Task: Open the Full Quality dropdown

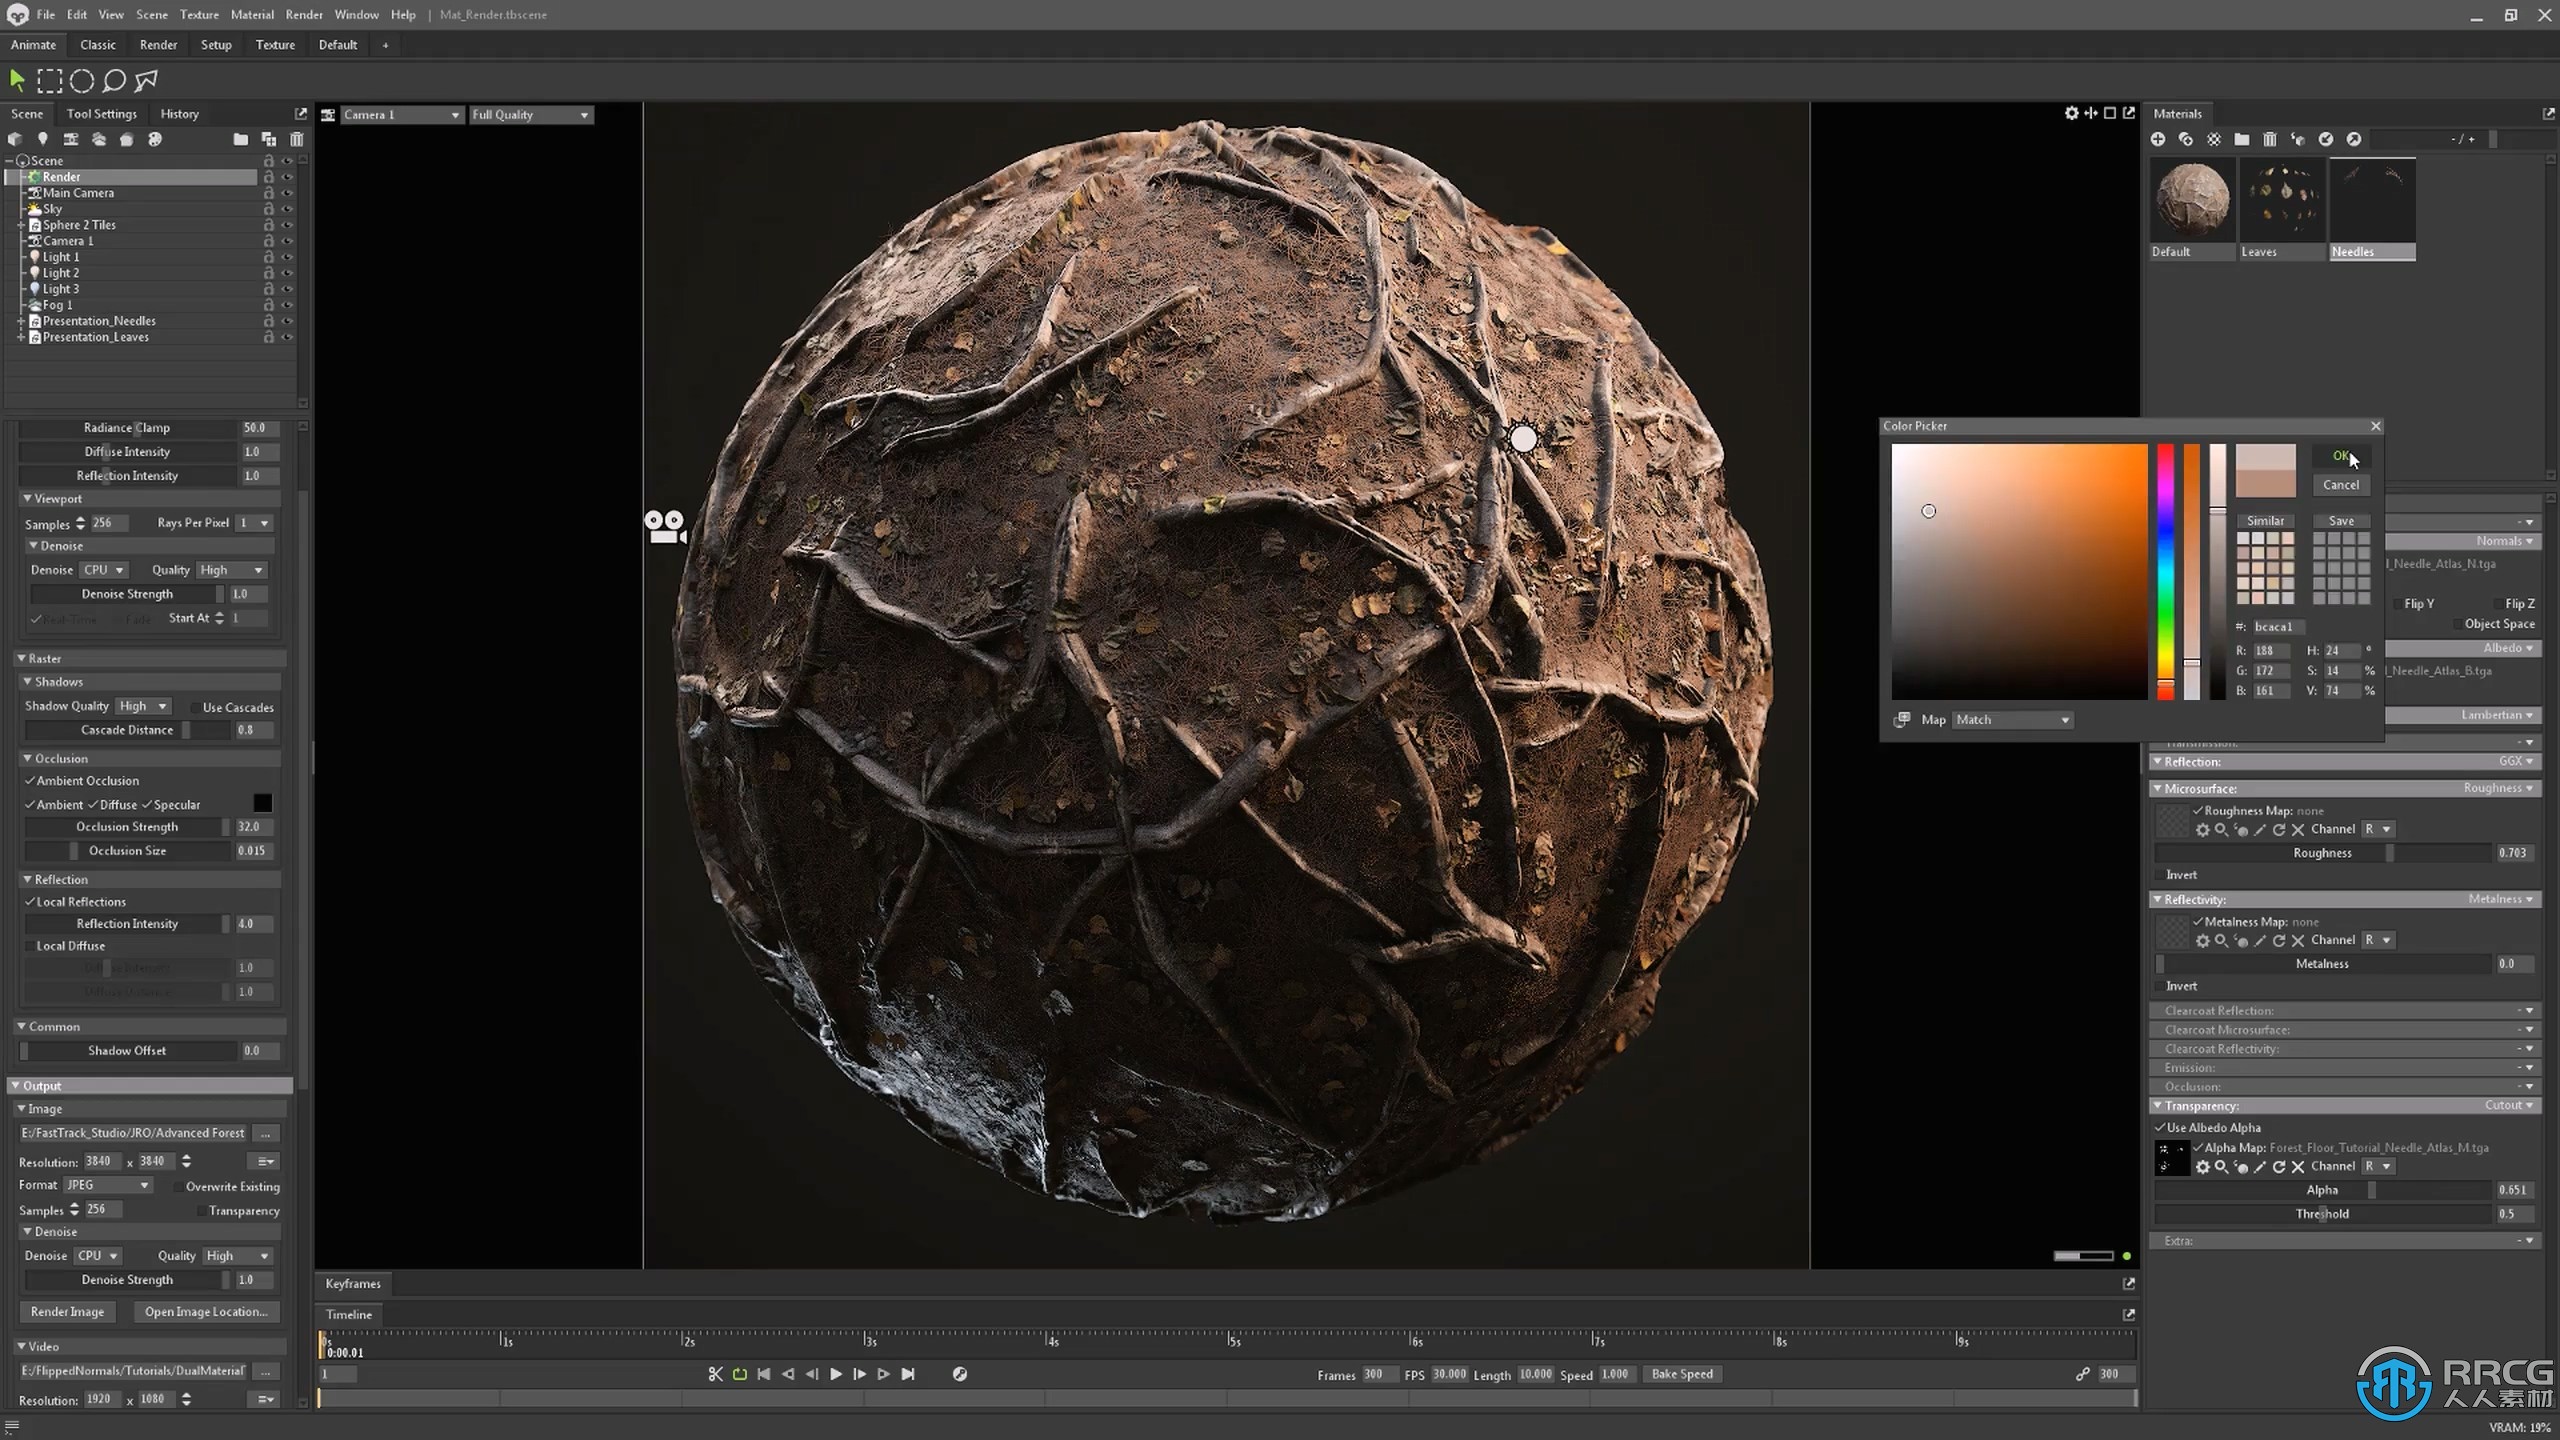Action: 531,115
